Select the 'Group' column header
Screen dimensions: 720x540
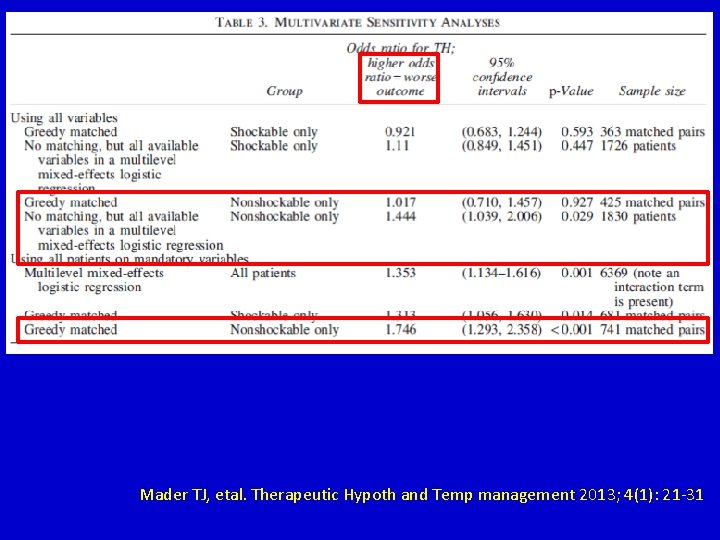(x=284, y=91)
